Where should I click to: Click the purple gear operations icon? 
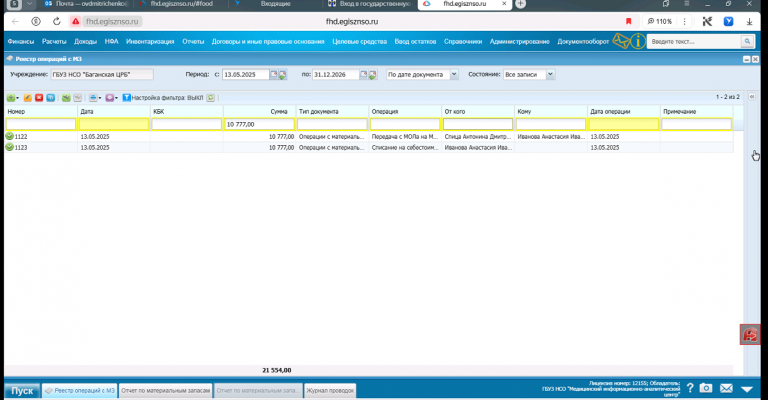109,98
